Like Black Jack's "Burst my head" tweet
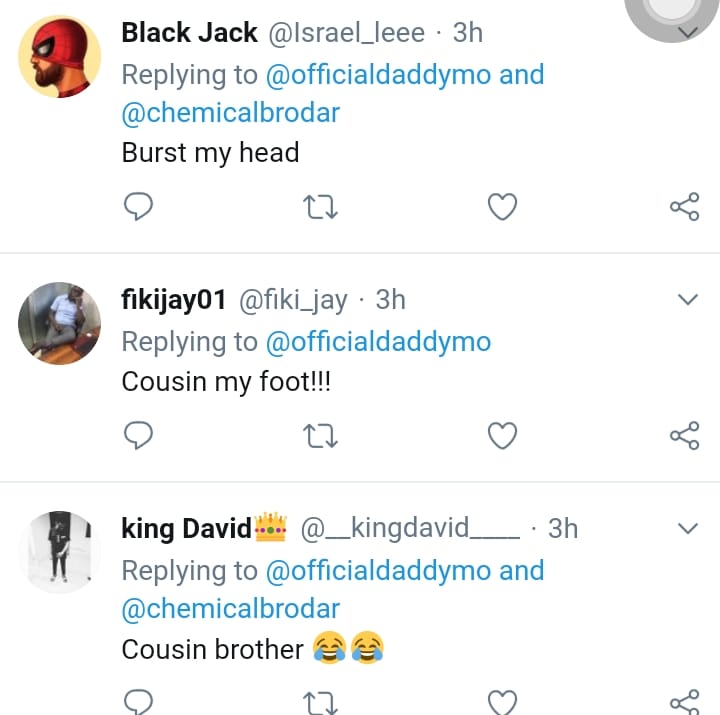The height and width of the screenshot is (715, 720). tap(502, 207)
